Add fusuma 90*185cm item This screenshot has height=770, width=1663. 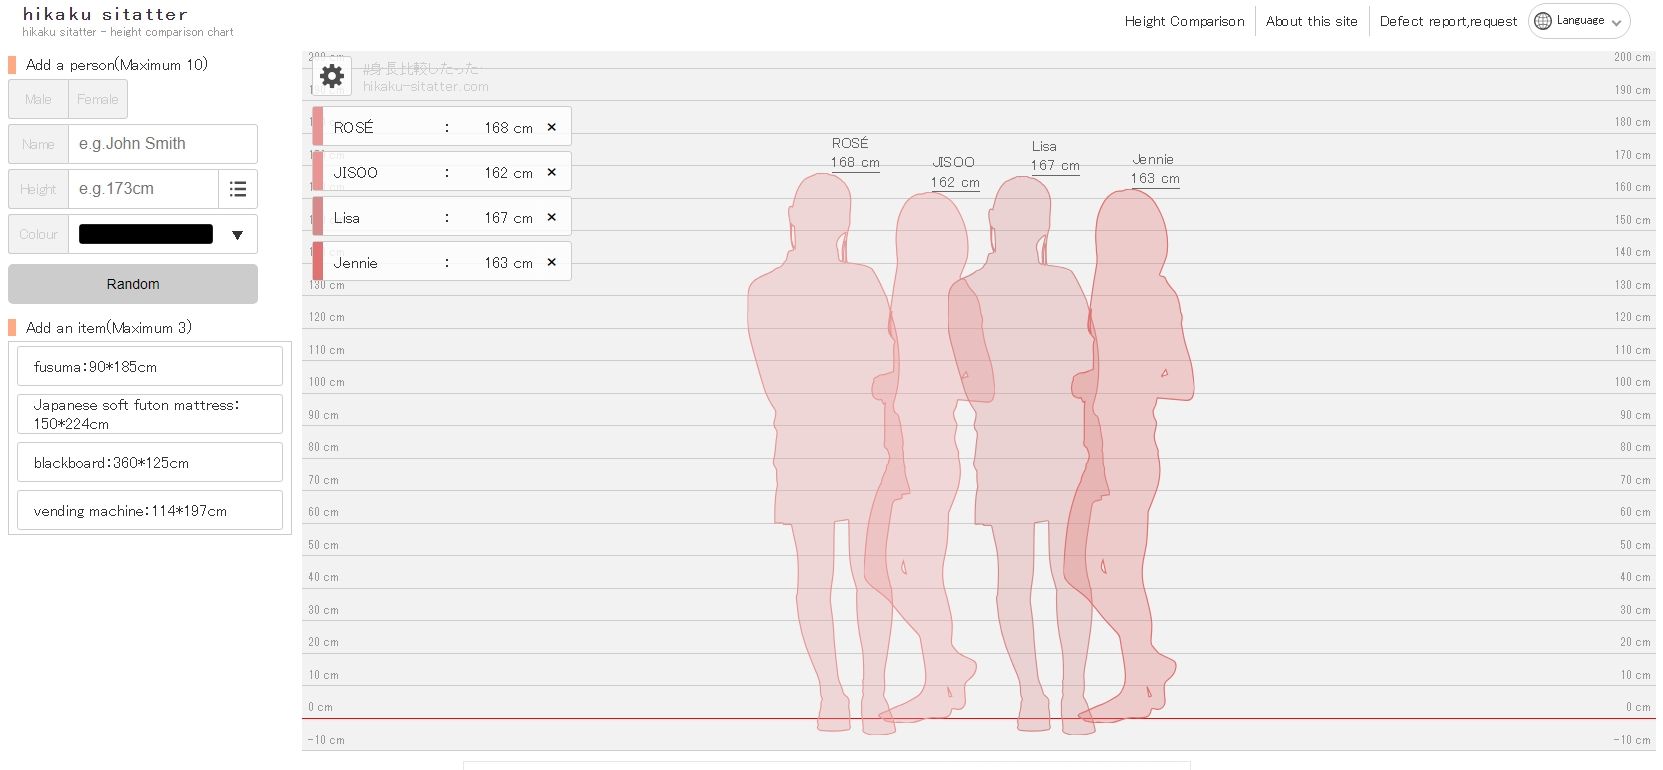coord(150,366)
